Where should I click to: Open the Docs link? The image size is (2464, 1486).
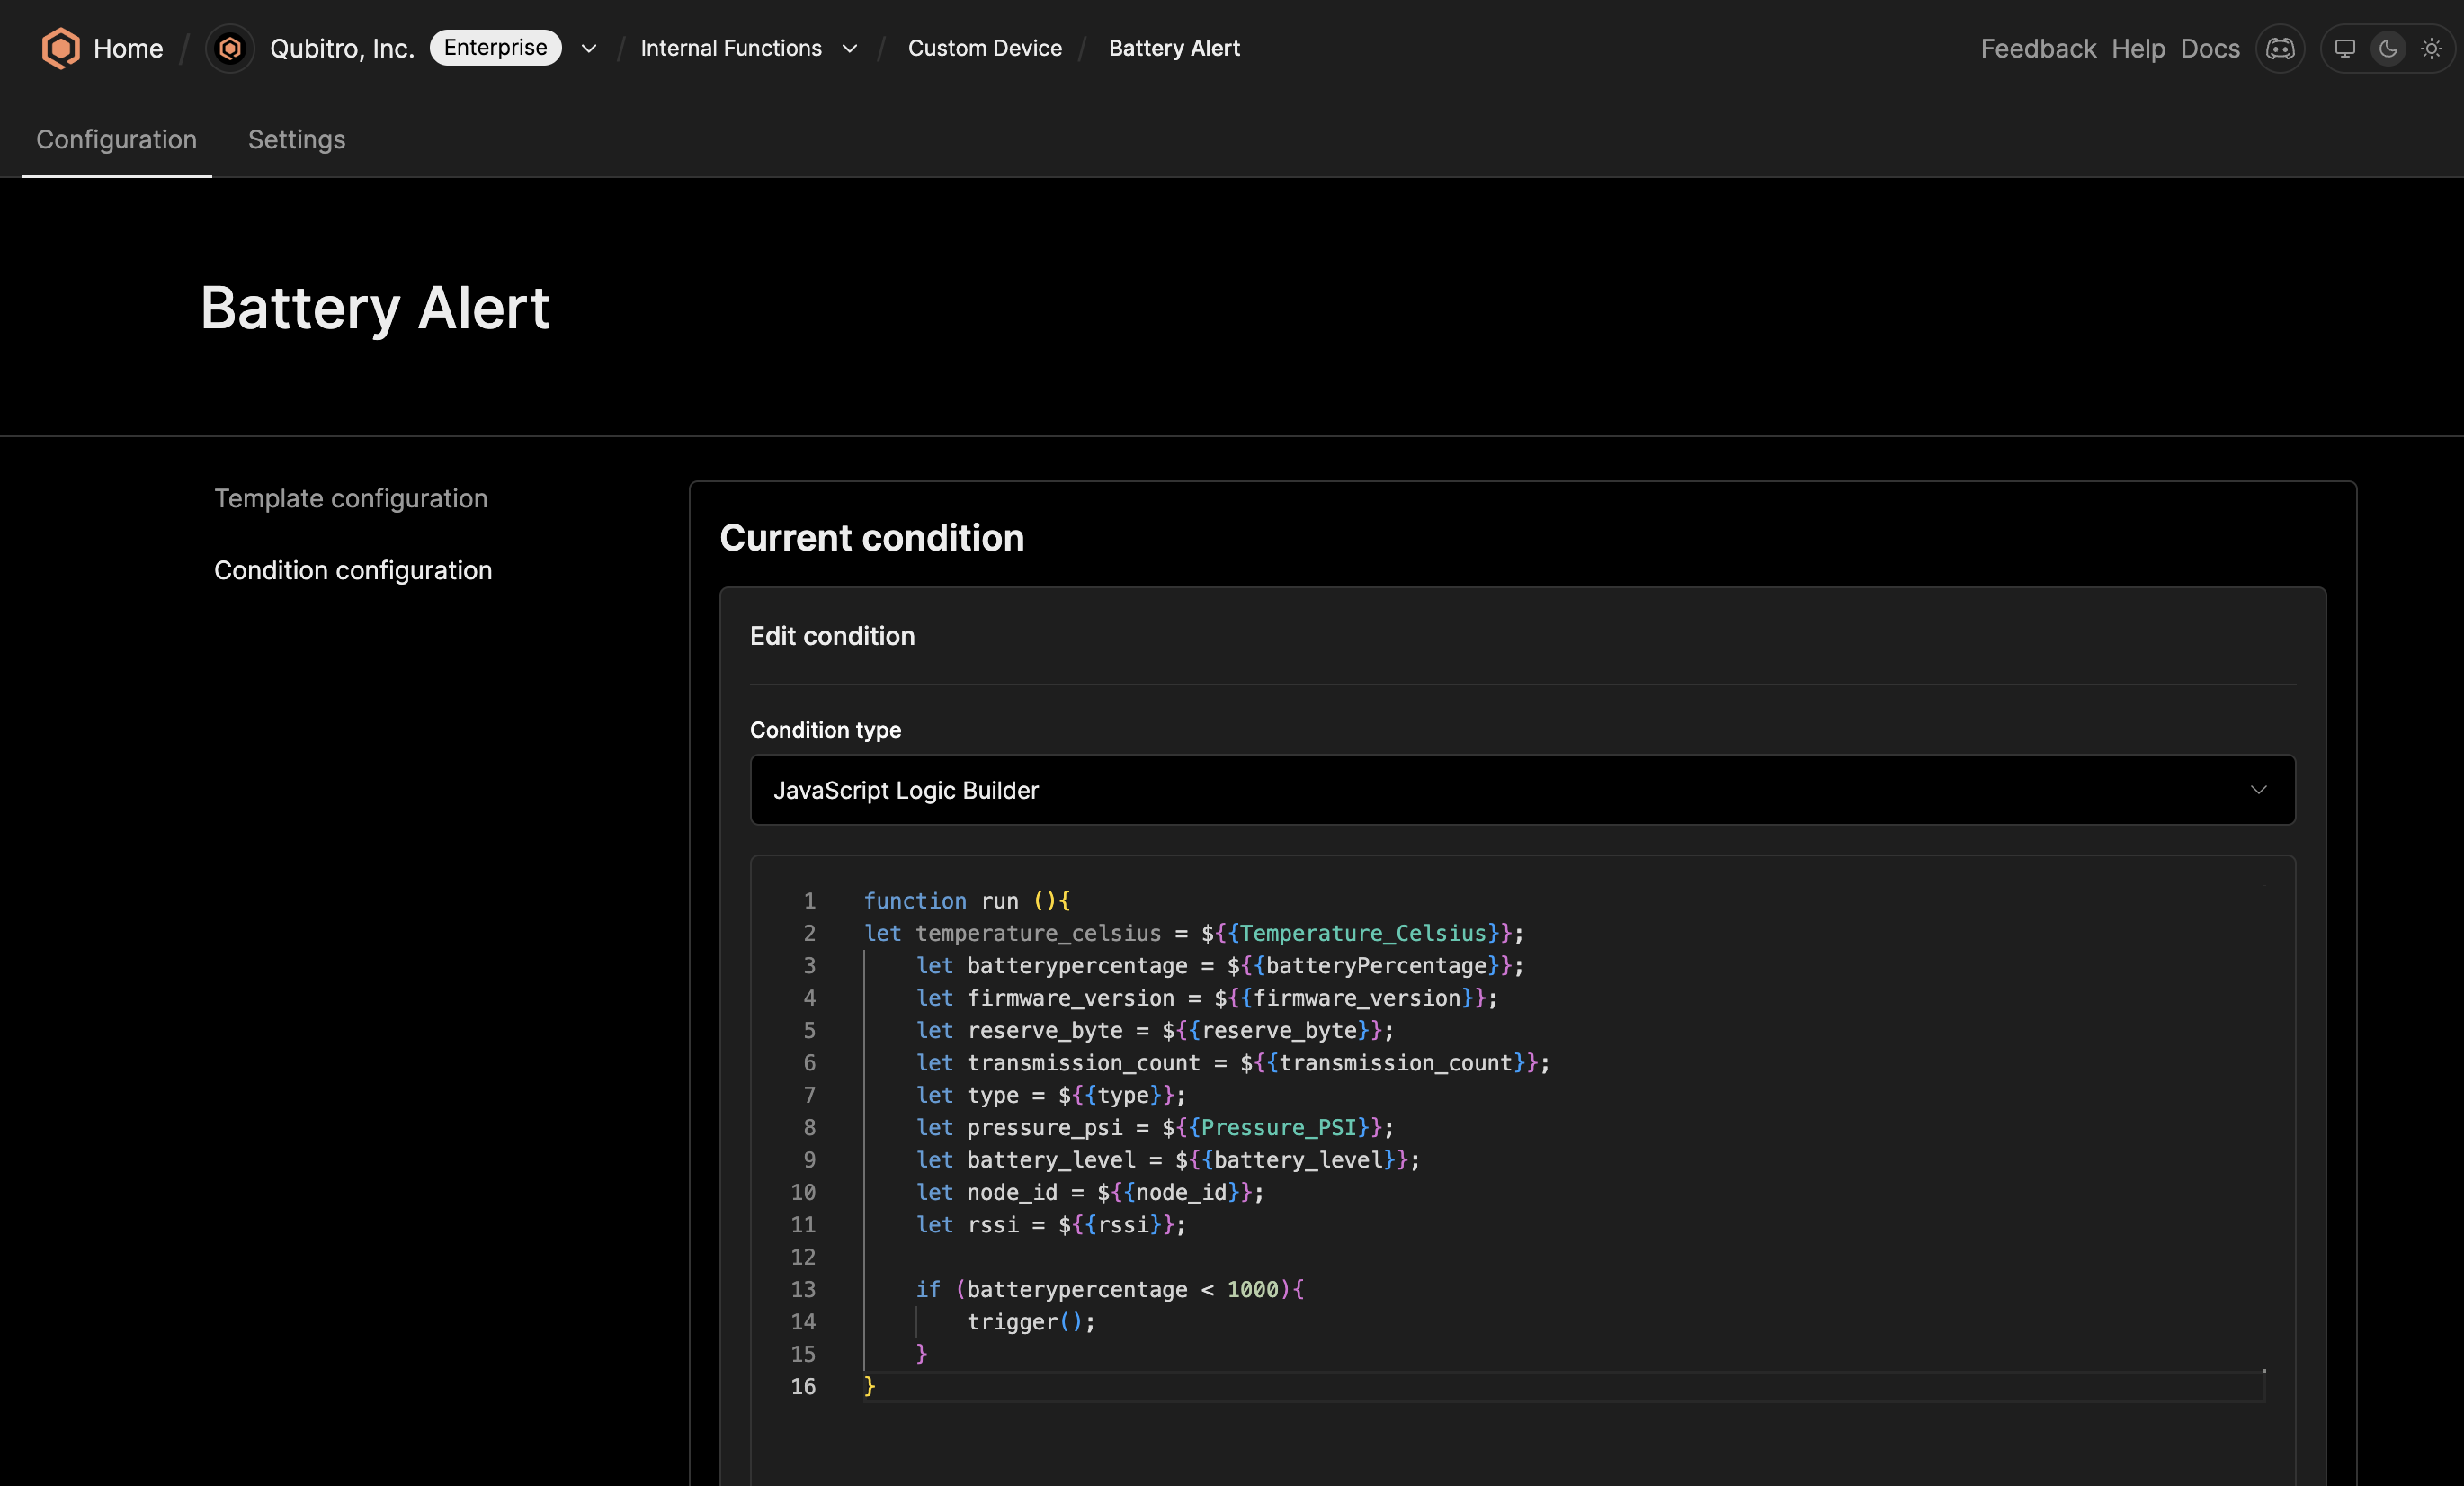point(2210,48)
